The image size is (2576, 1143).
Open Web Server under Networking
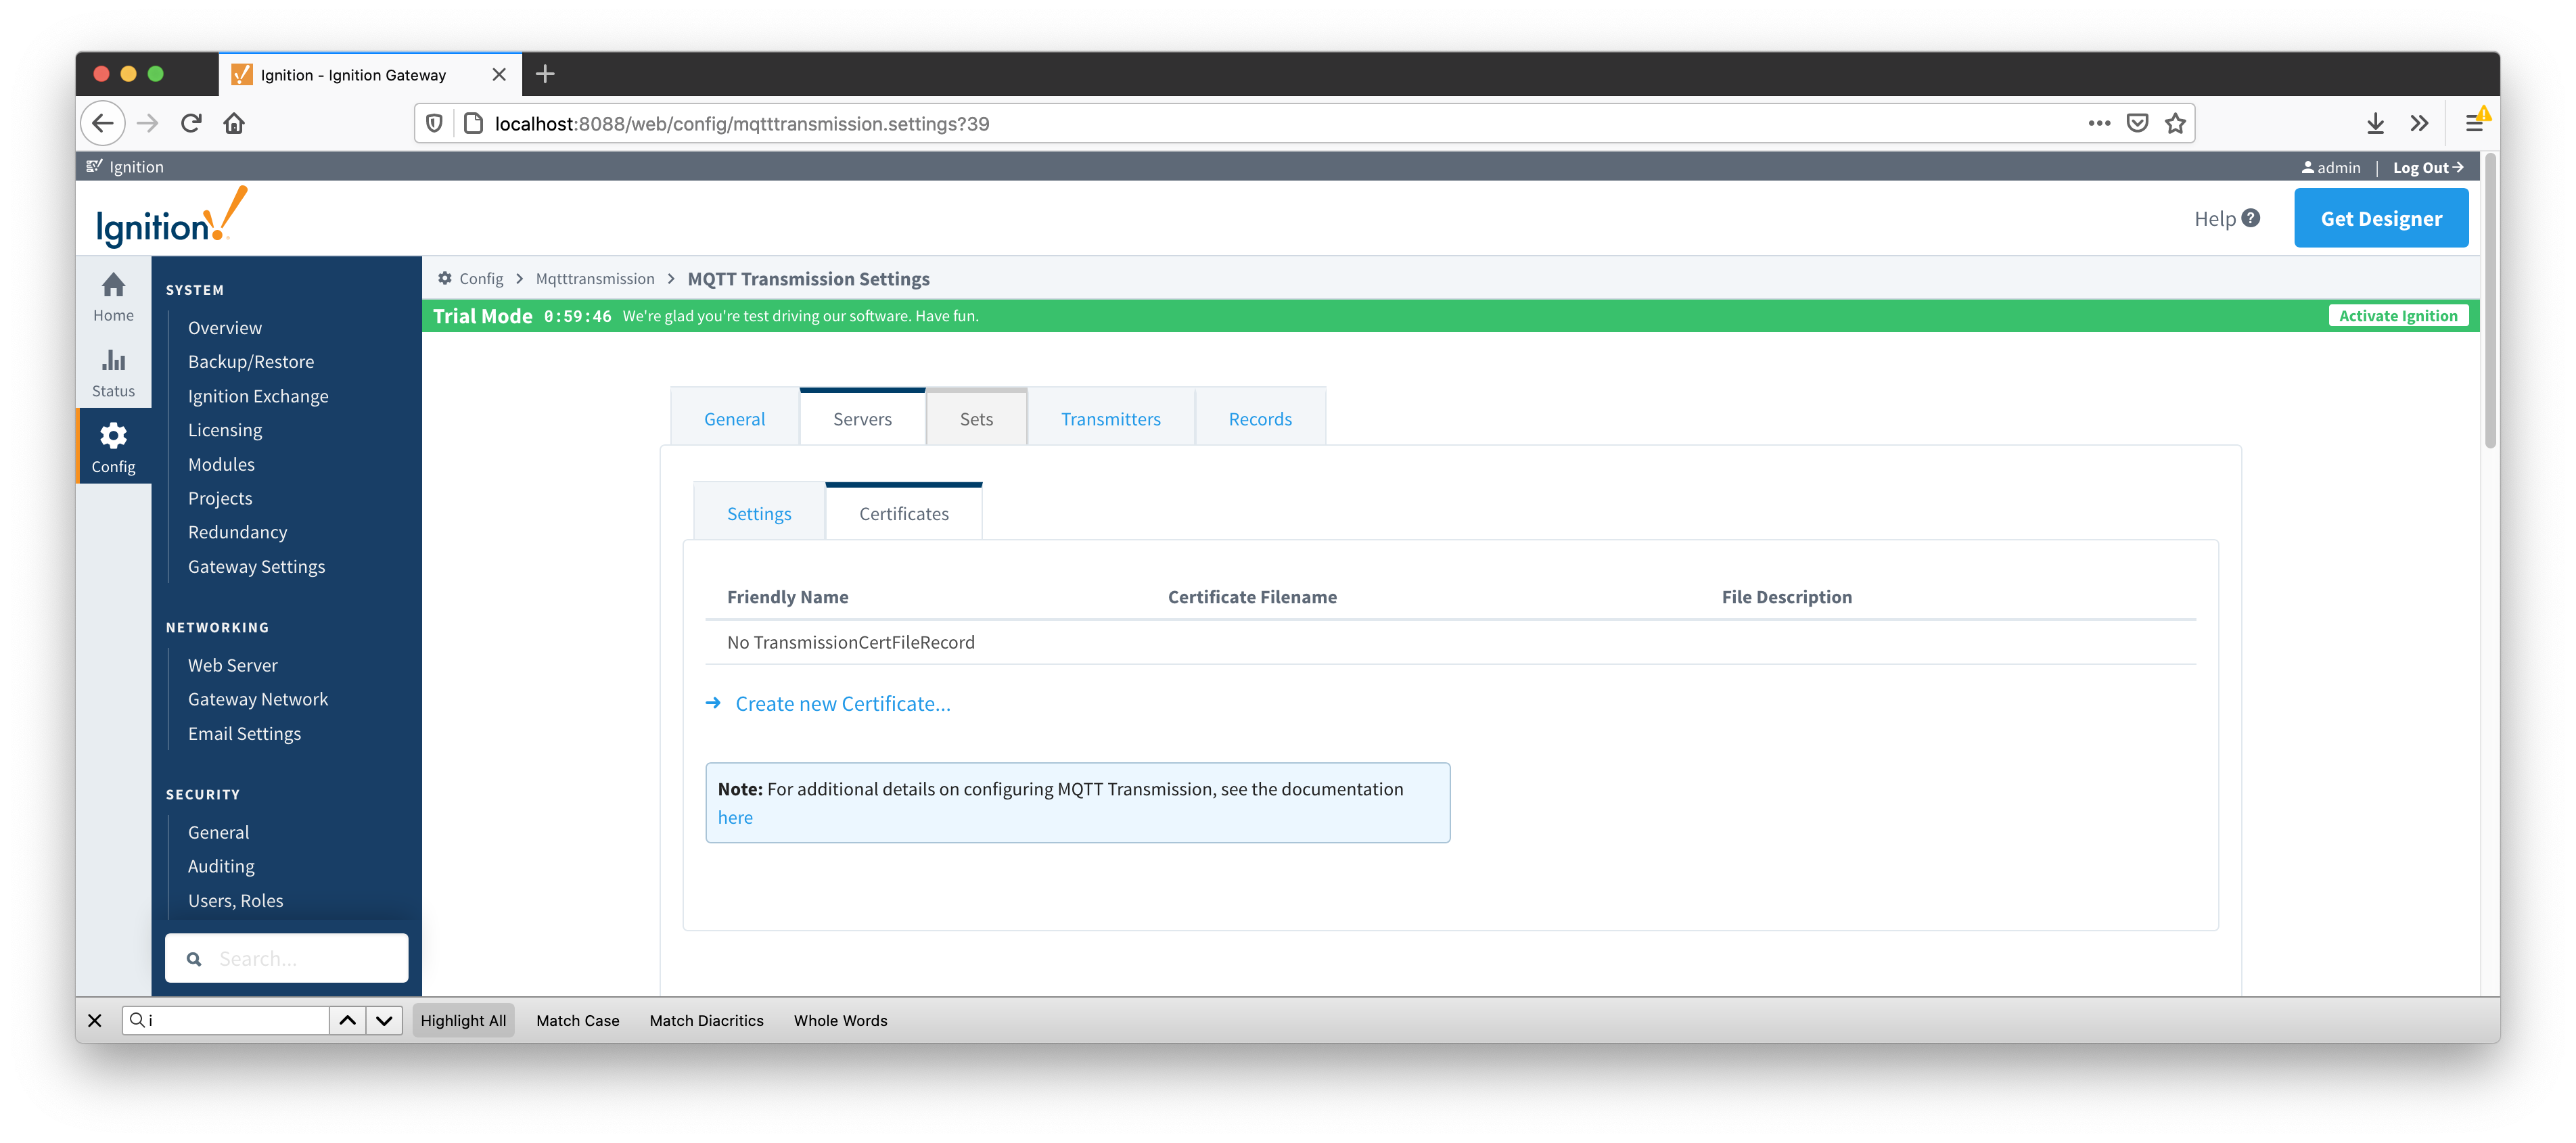(x=232, y=665)
